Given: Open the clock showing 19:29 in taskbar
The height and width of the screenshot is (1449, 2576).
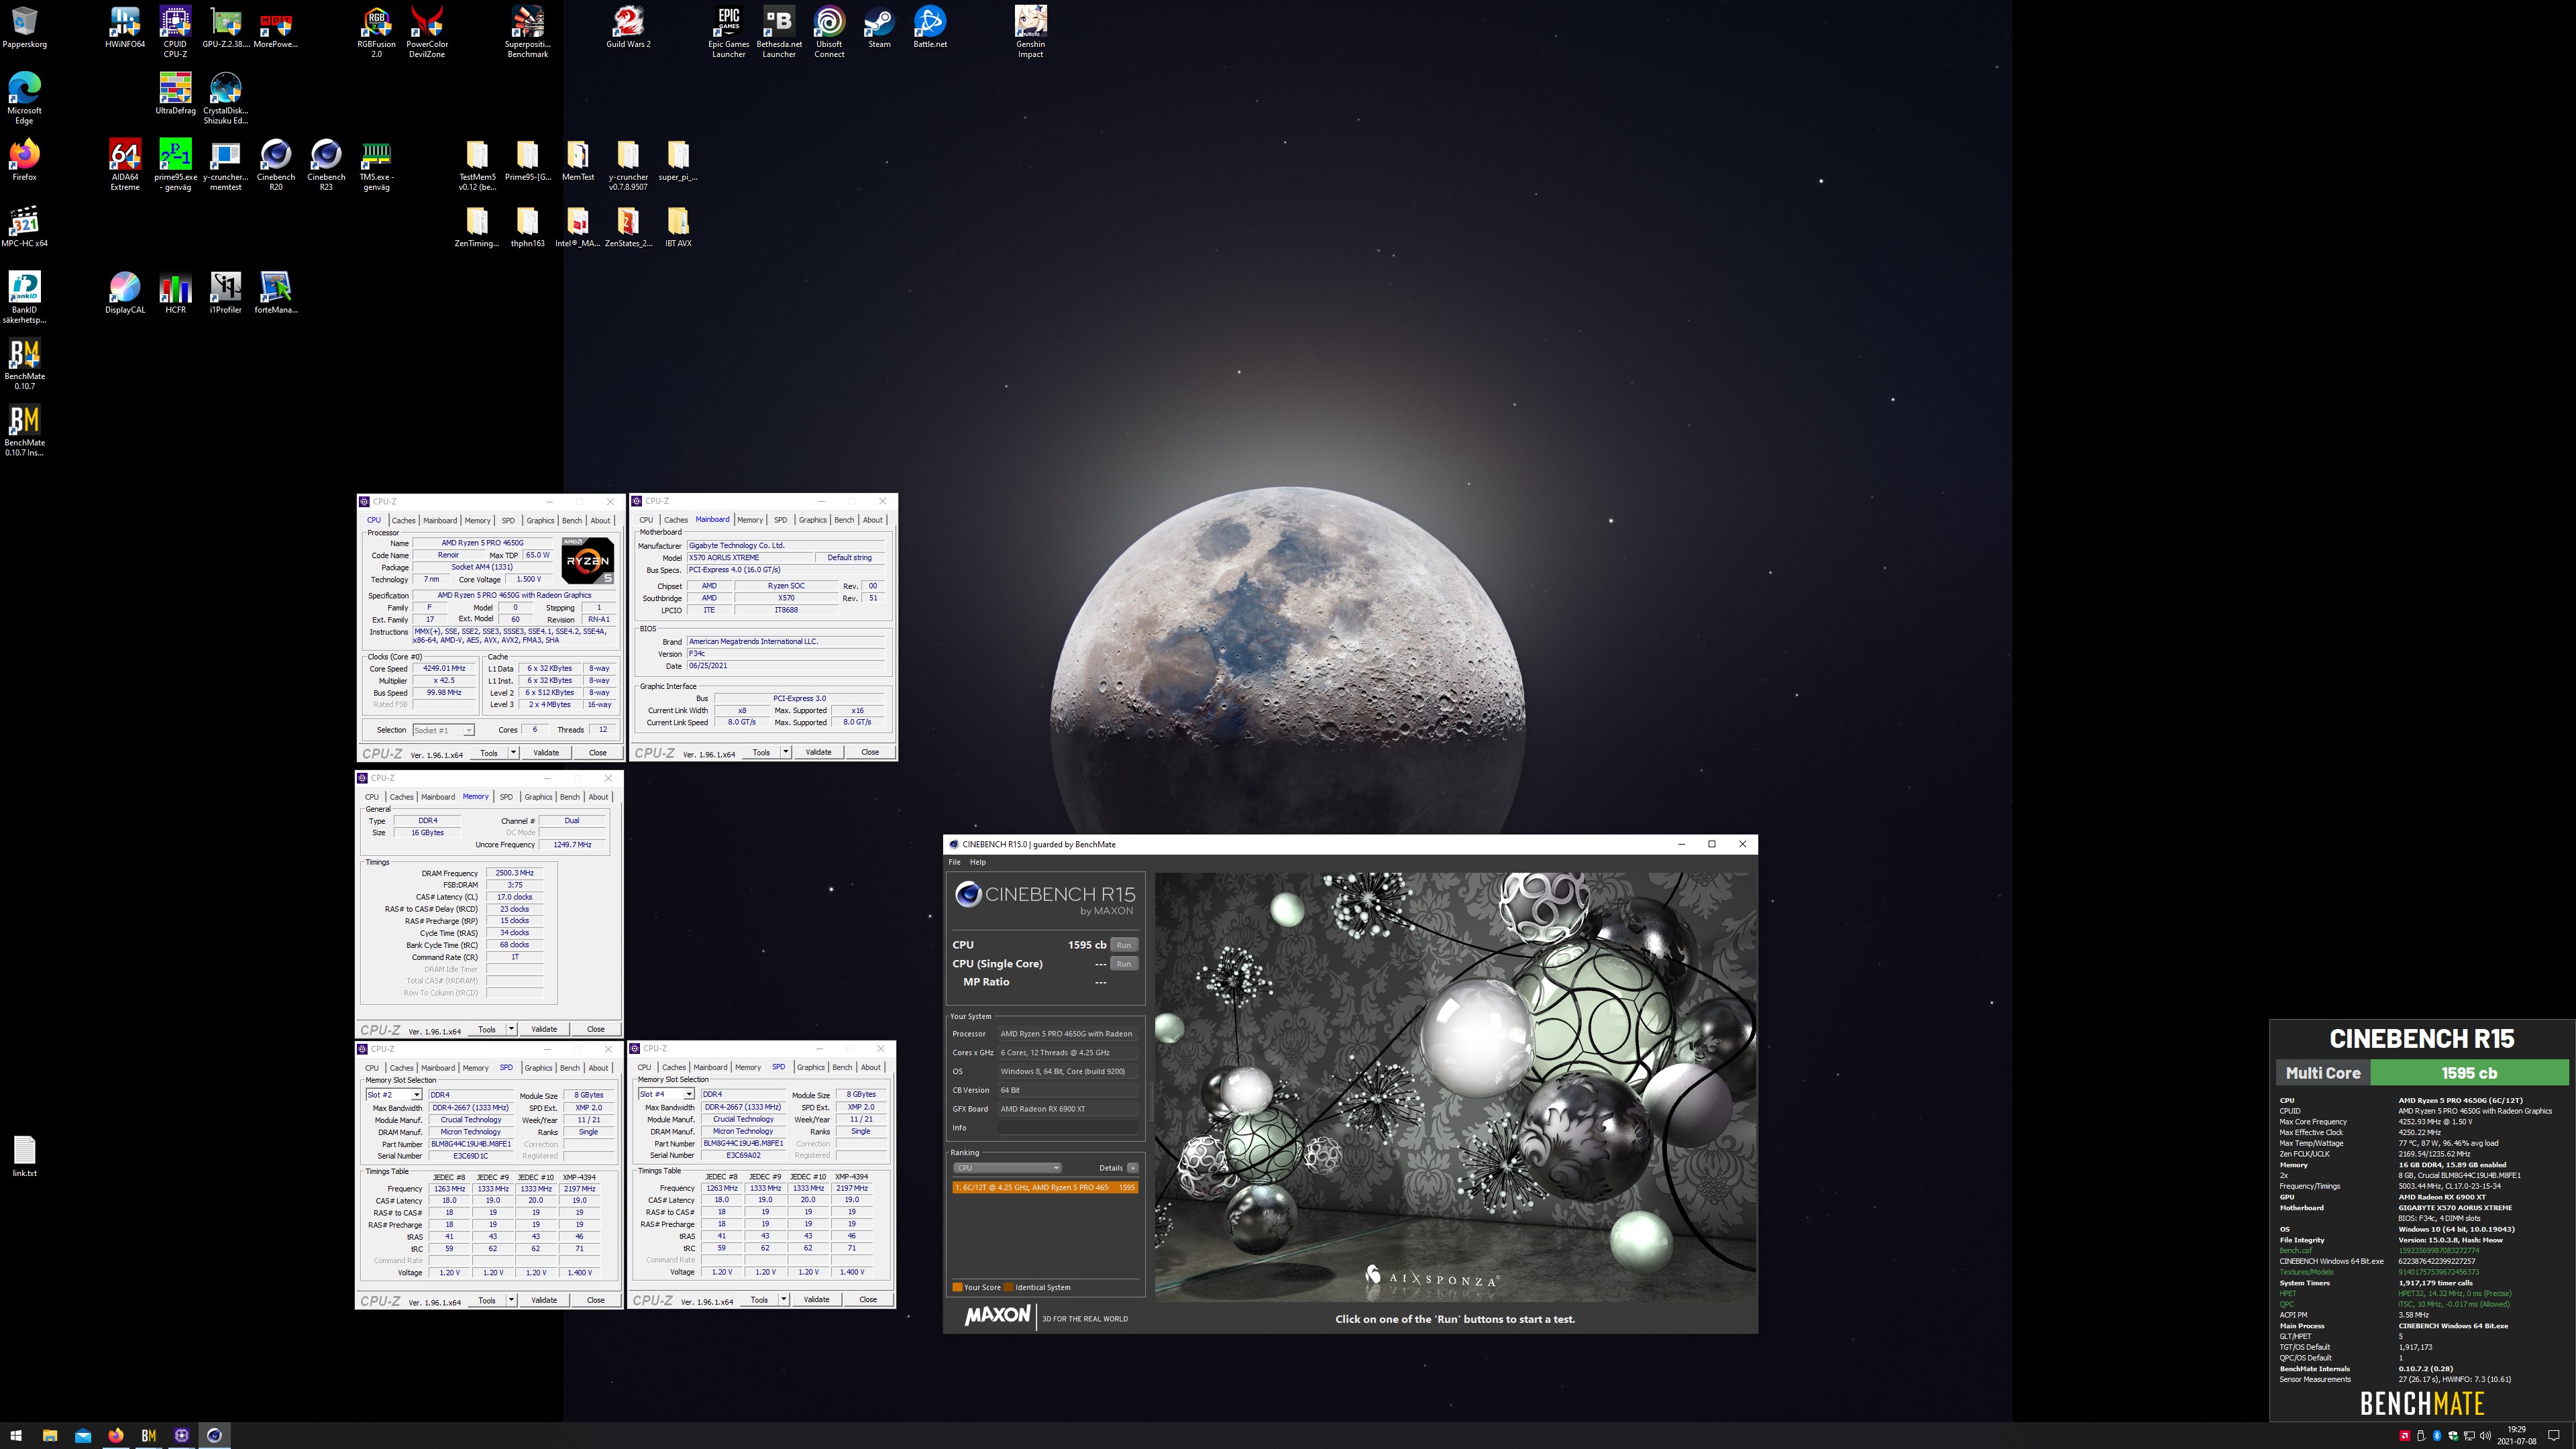Looking at the screenshot, I should (x=2516, y=1435).
